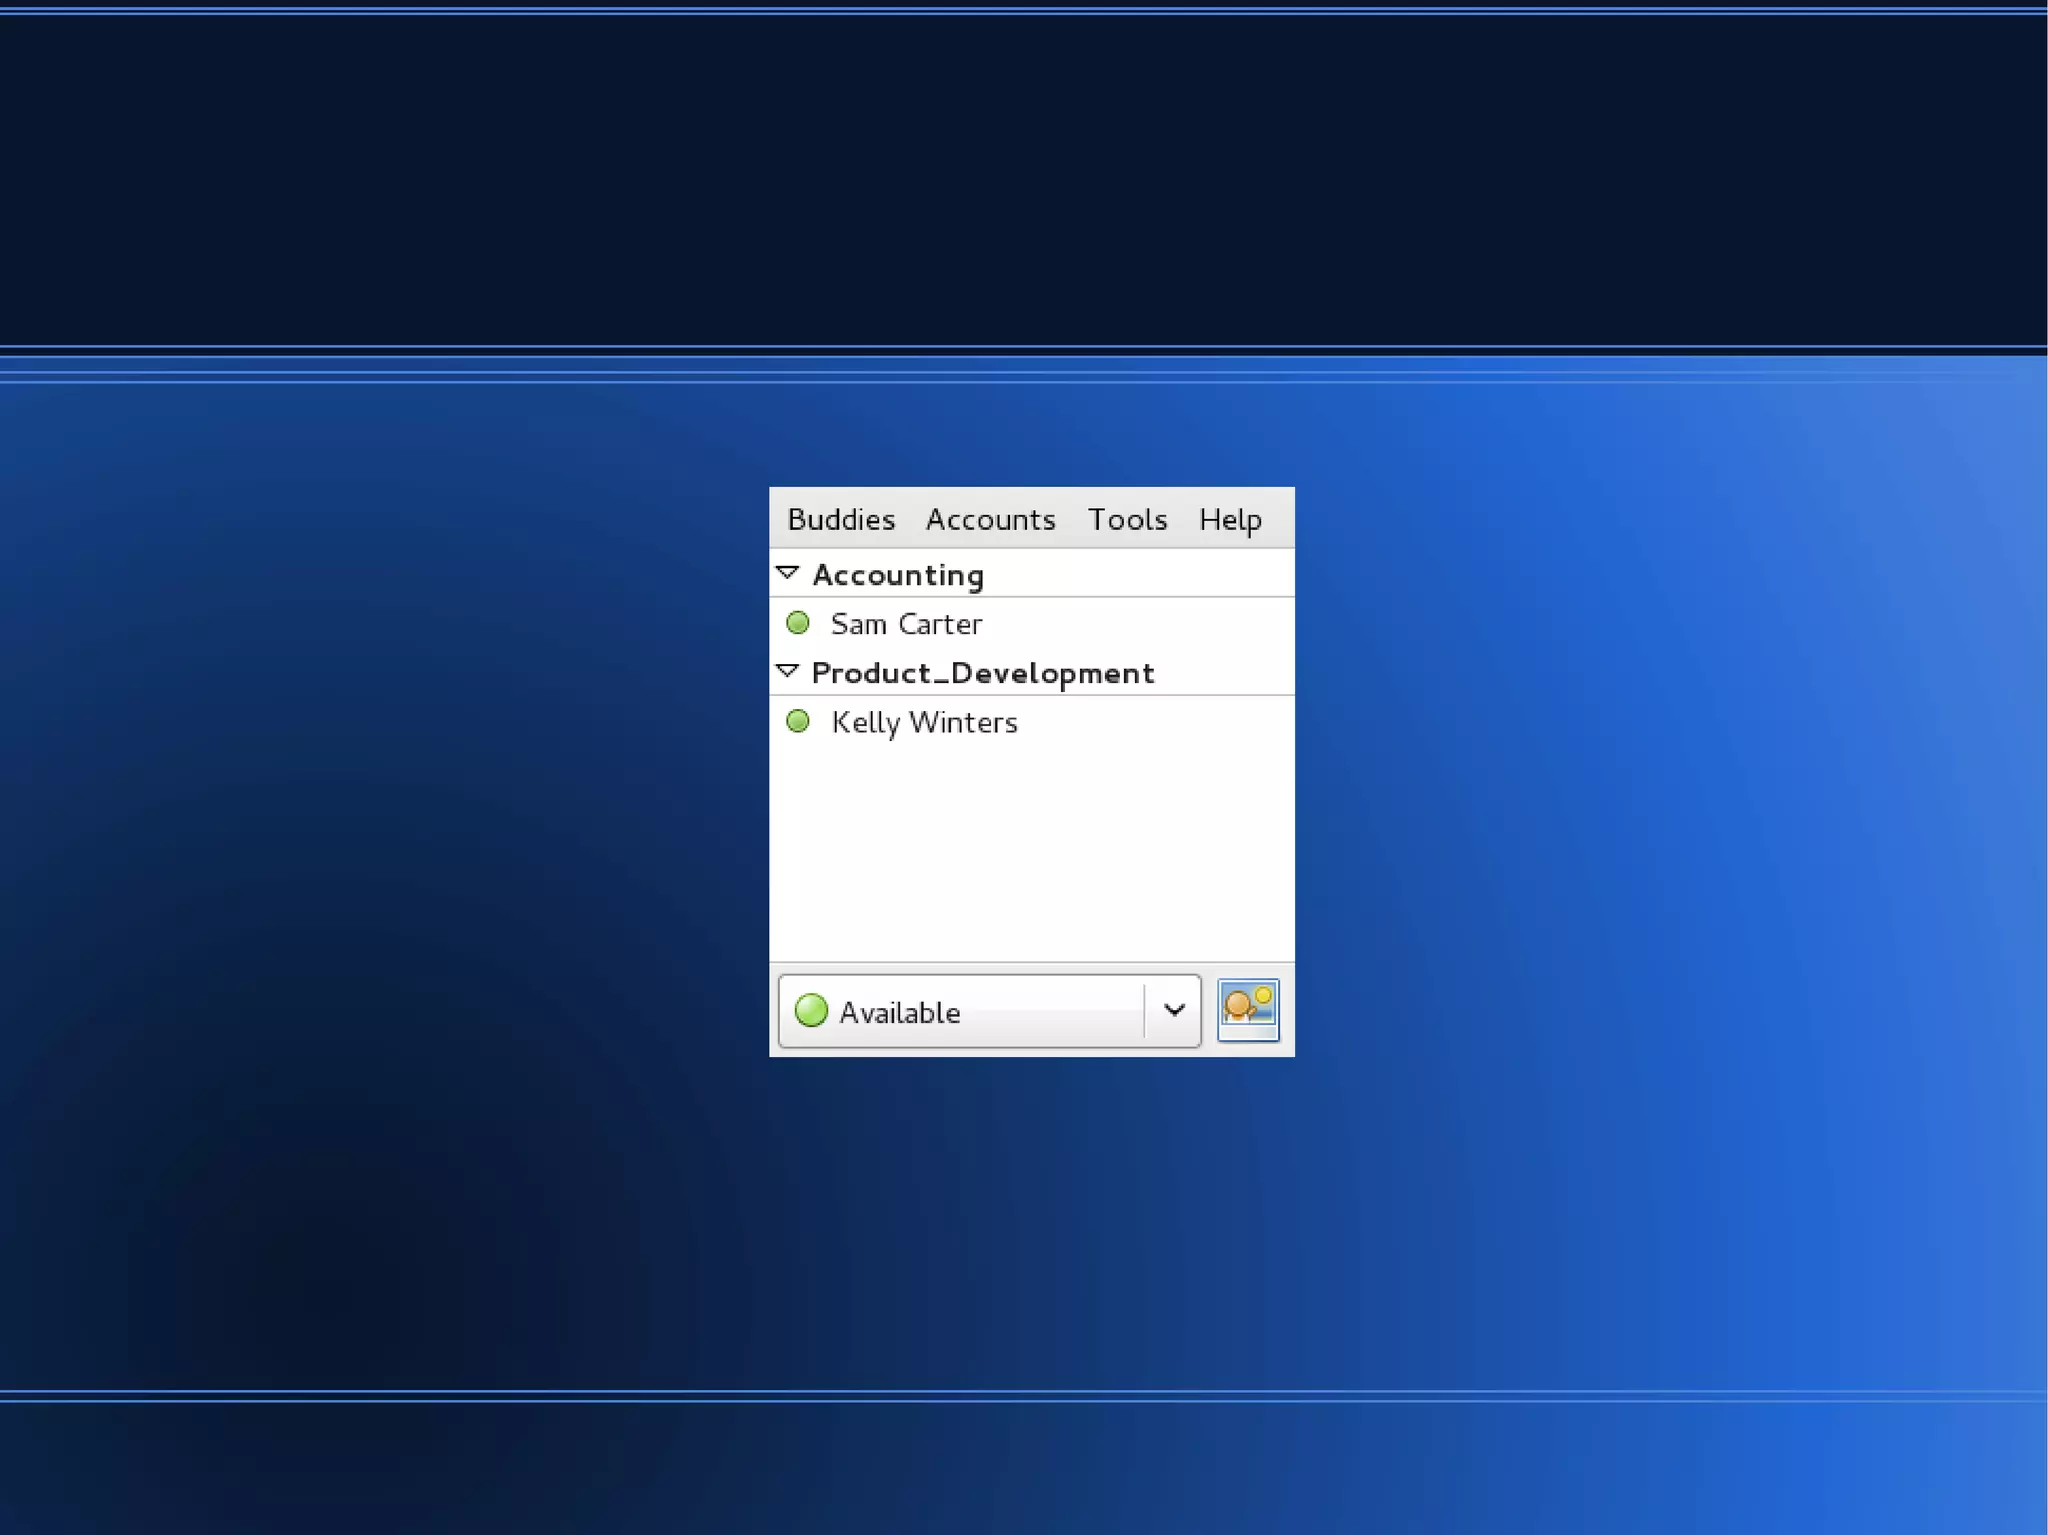Open the Help menu
Screen dimensions: 2048x1535
(x=1229, y=519)
